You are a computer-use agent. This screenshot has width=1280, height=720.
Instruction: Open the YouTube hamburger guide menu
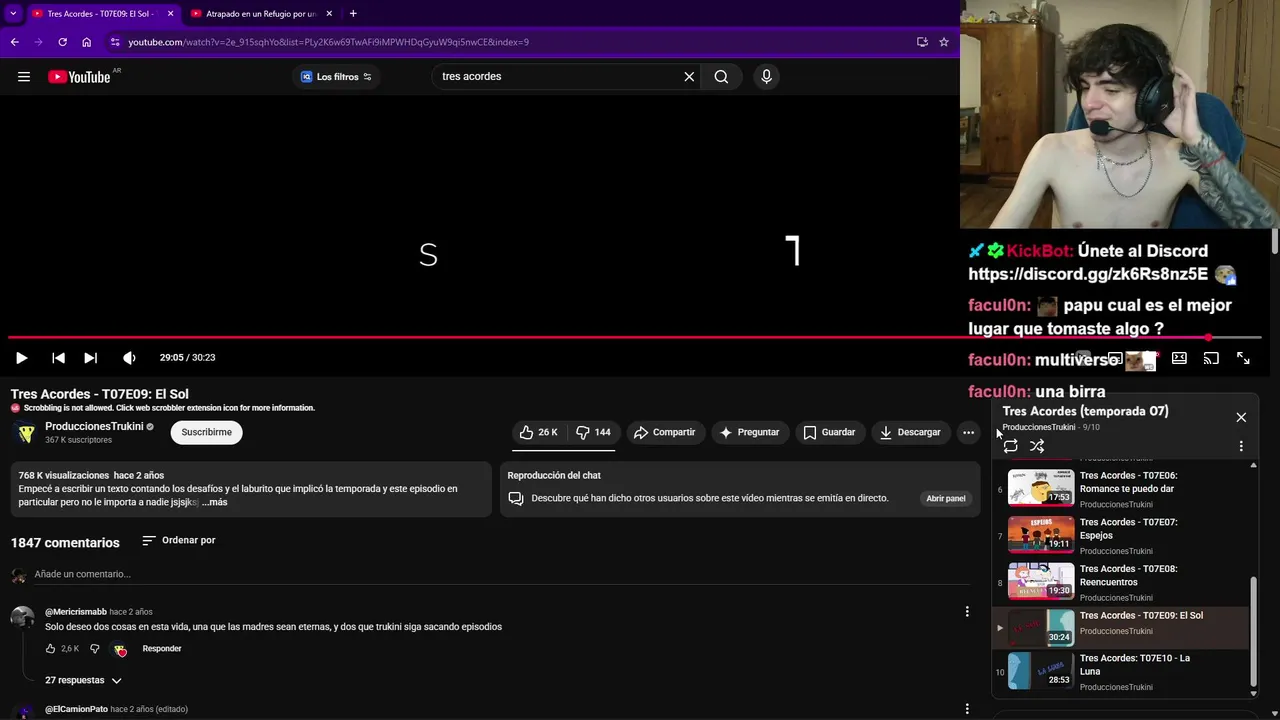coord(24,77)
